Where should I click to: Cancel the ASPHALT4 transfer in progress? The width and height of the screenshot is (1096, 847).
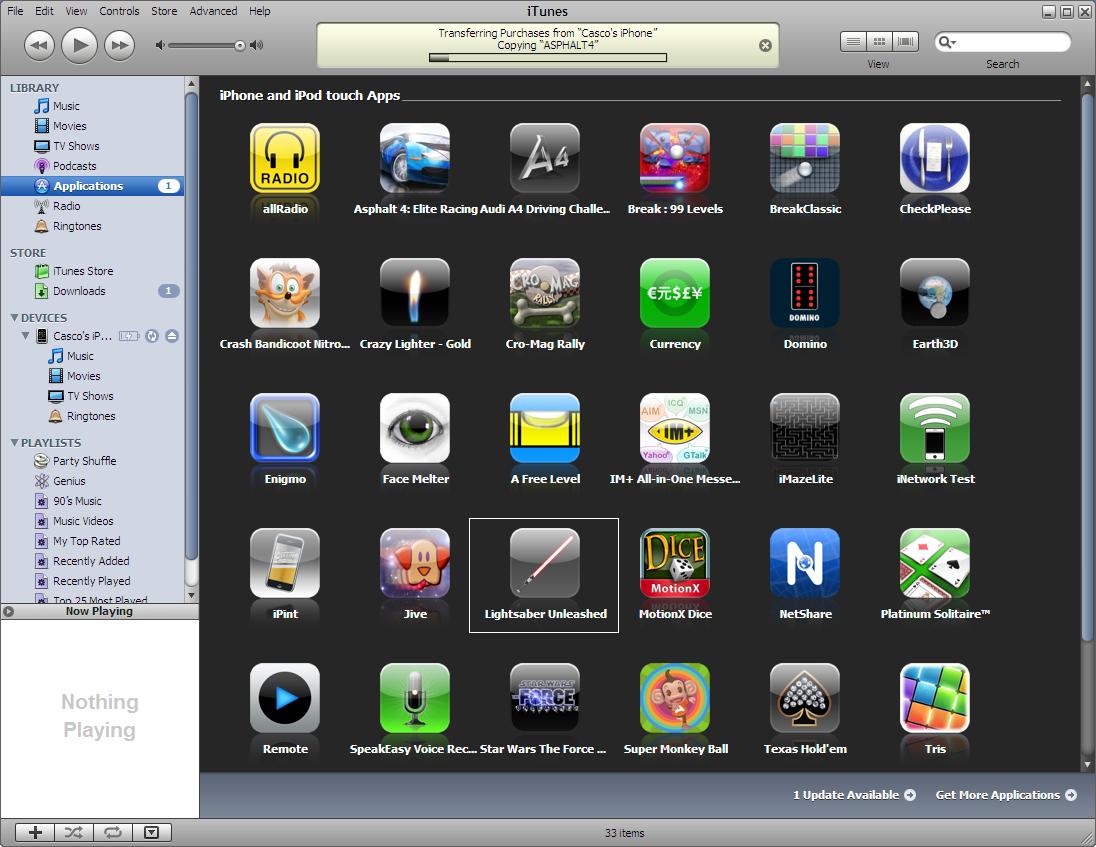pyautogui.click(x=765, y=45)
